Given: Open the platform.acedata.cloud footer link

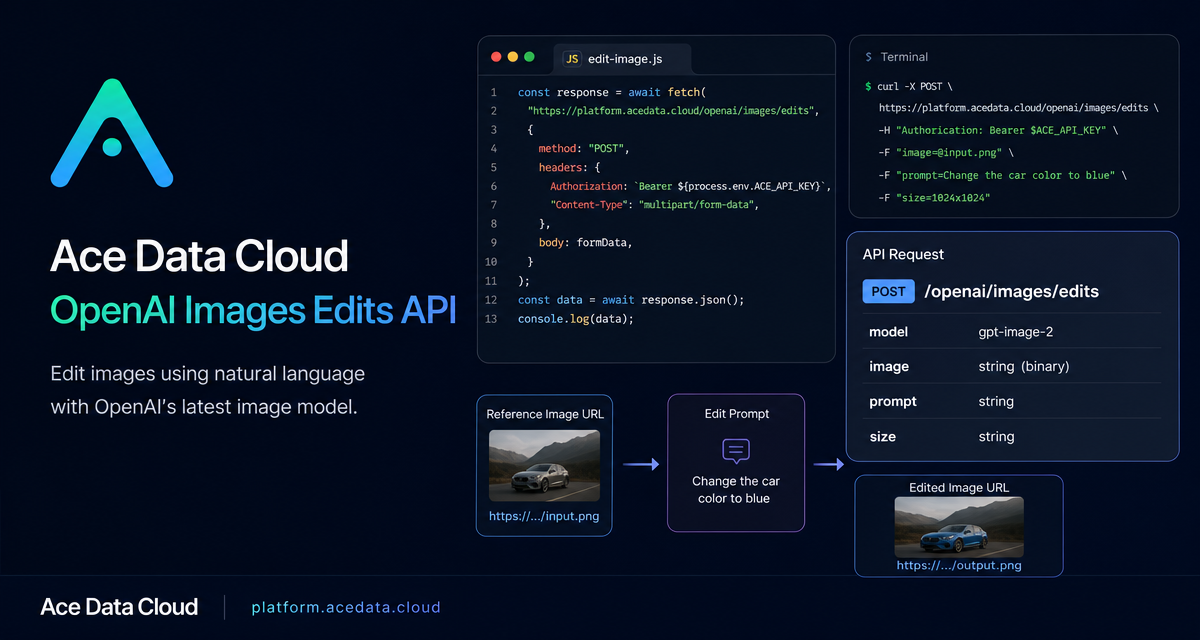Looking at the screenshot, I should click(x=346, y=607).
